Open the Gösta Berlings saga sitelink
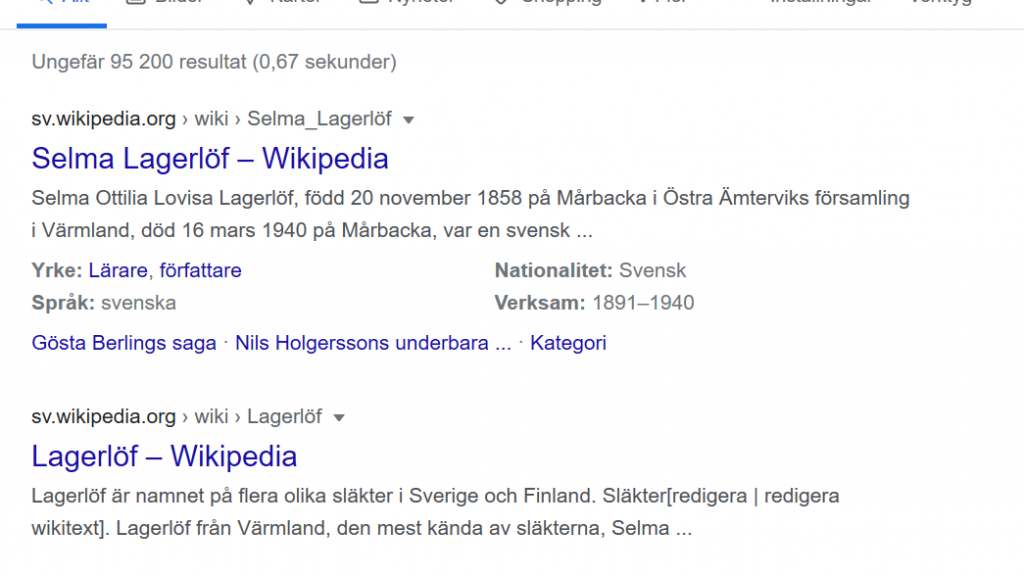 pyautogui.click(x=123, y=343)
